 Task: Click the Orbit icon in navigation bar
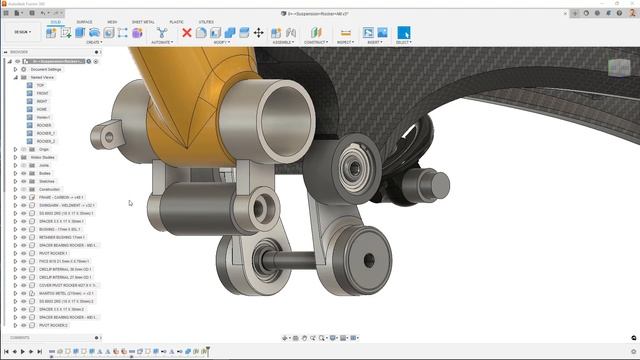coord(285,338)
